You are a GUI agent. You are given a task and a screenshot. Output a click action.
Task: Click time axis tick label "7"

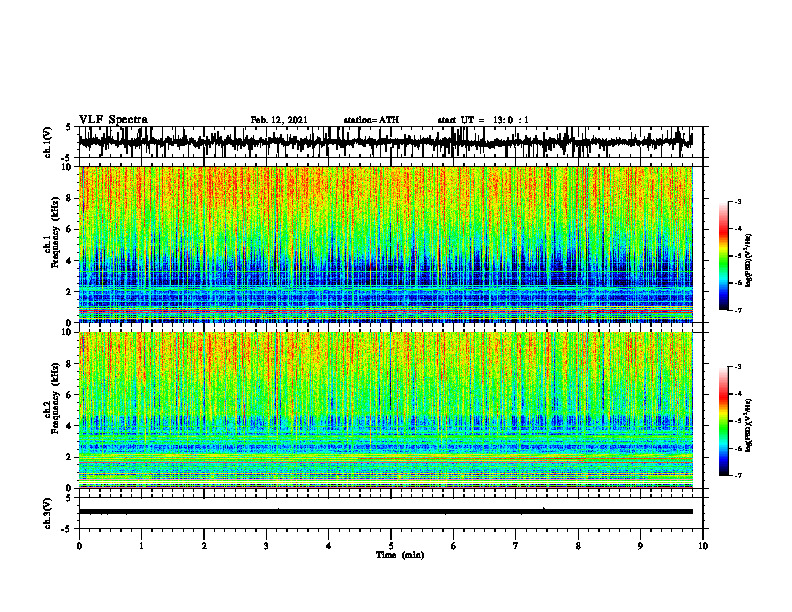(x=516, y=546)
